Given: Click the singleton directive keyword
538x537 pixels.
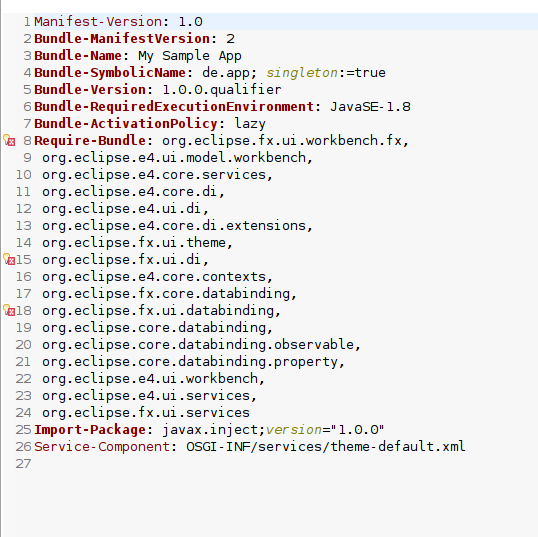Looking at the screenshot, I should pyautogui.click(x=302, y=73).
